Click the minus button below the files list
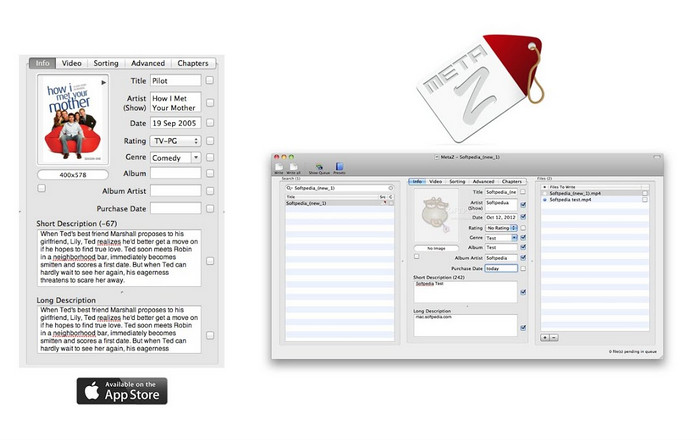 [554, 337]
